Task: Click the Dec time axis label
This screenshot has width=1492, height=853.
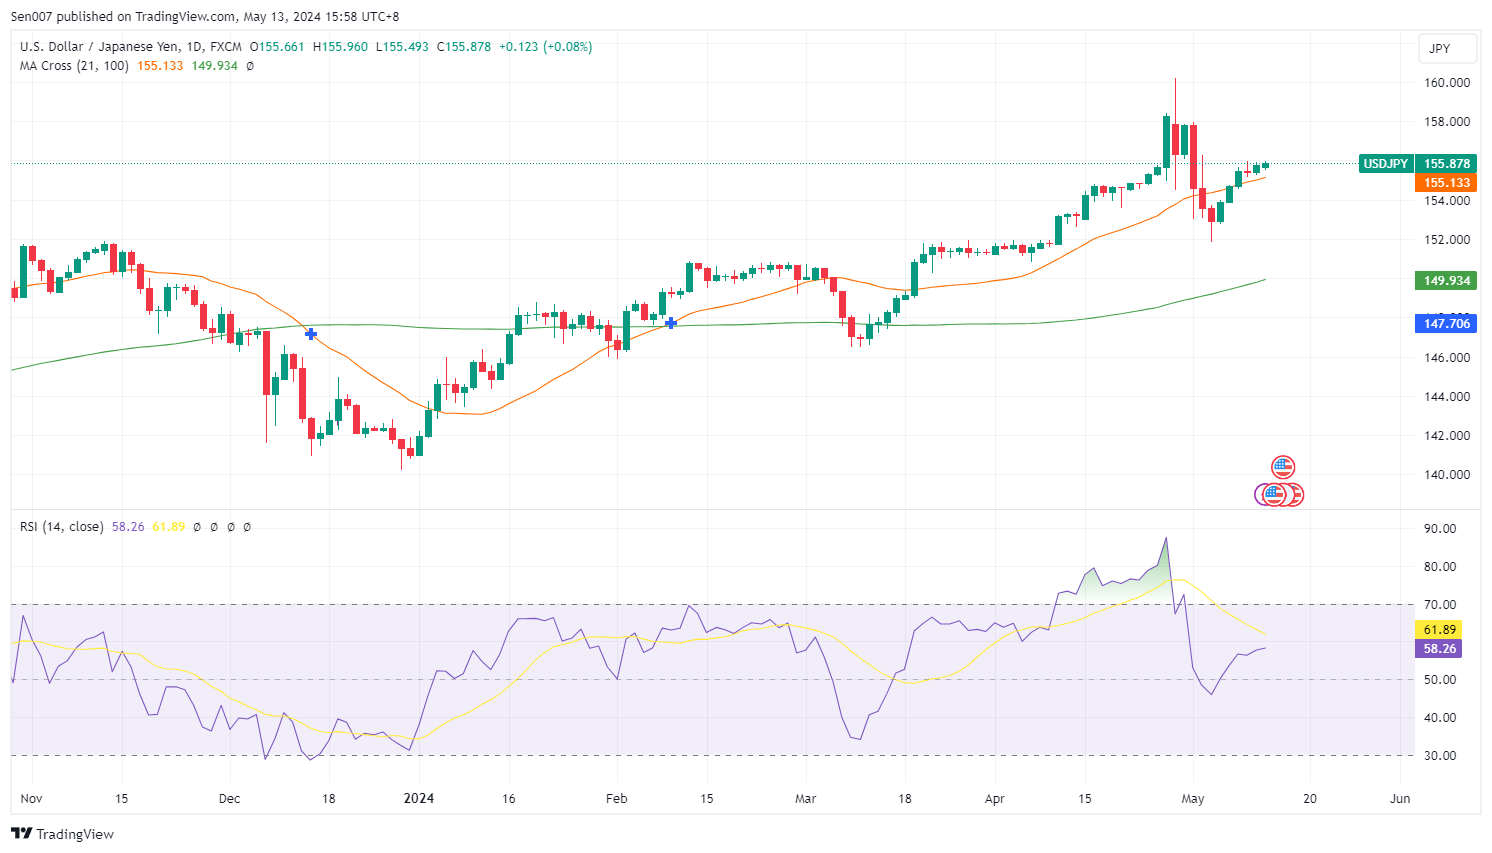Action: (x=229, y=799)
